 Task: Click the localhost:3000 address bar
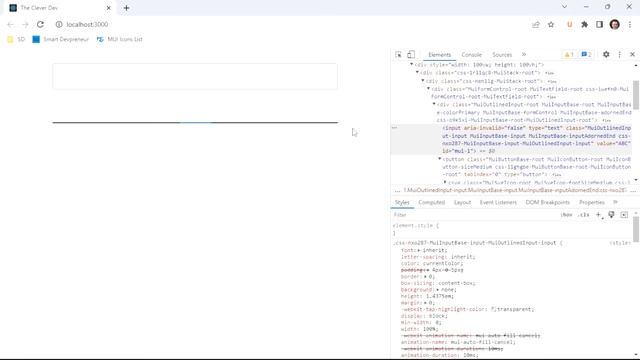coord(87,24)
